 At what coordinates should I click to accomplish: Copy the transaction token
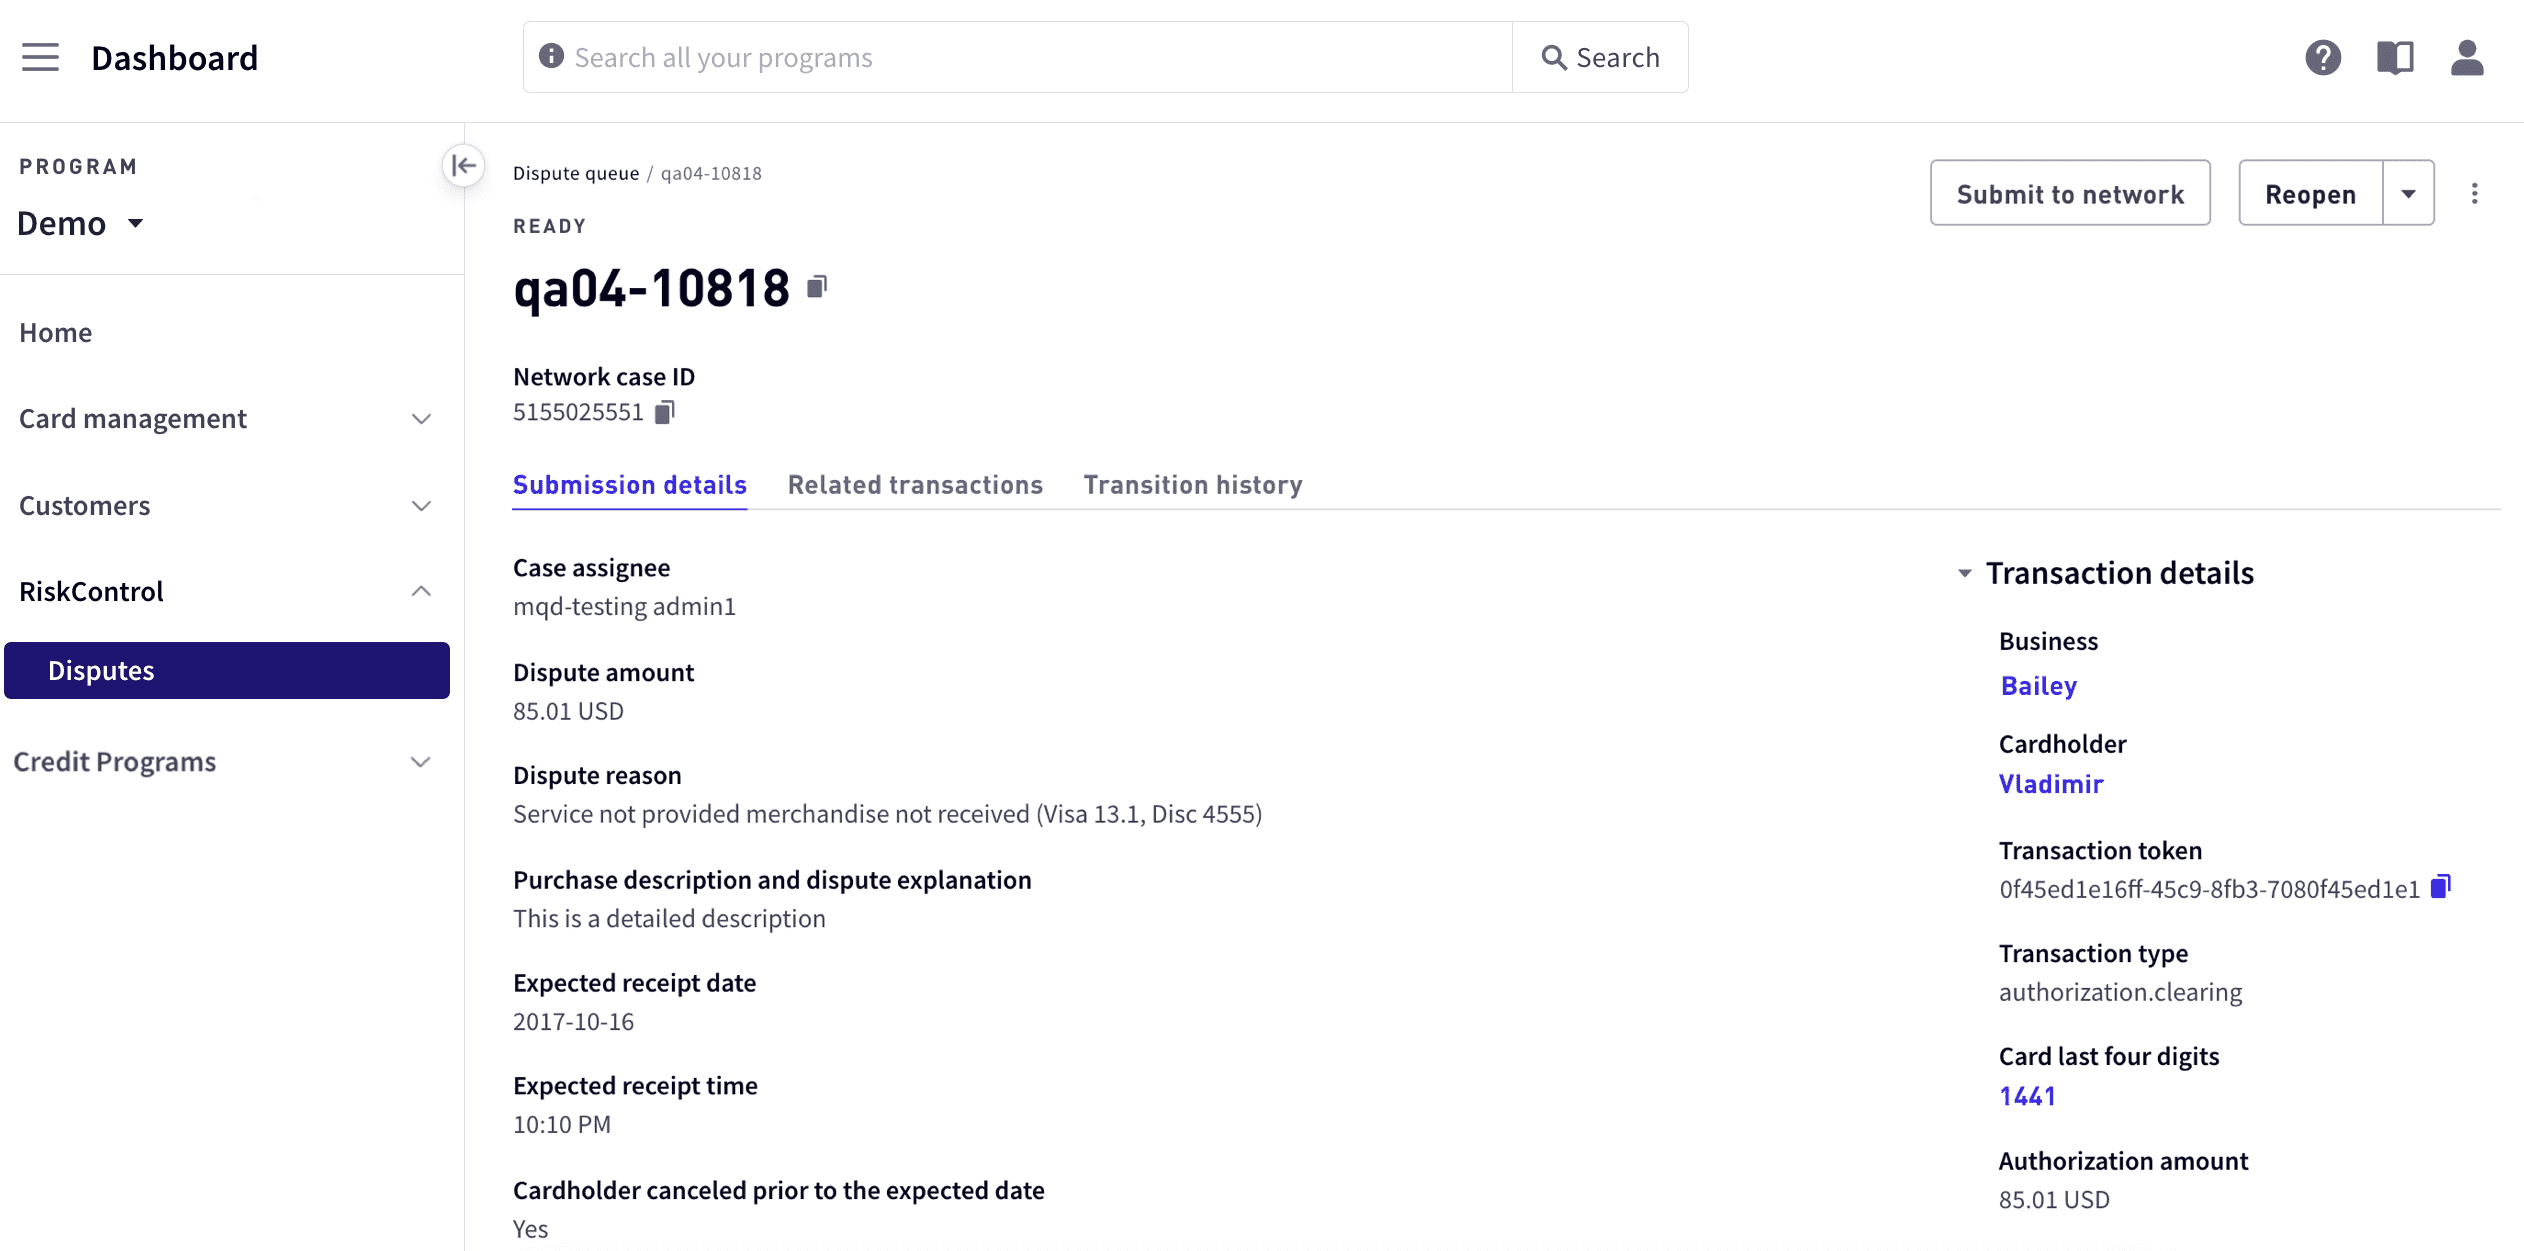pyautogui.click(x=2441, y=886)
